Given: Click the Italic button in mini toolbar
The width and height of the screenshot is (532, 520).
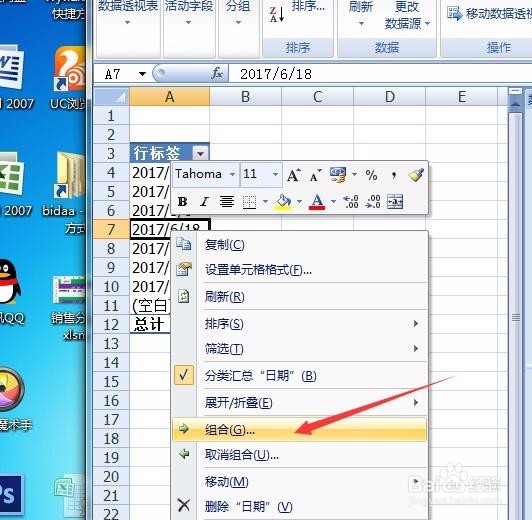Looking at the screenshot, I should tap(204, 202).
